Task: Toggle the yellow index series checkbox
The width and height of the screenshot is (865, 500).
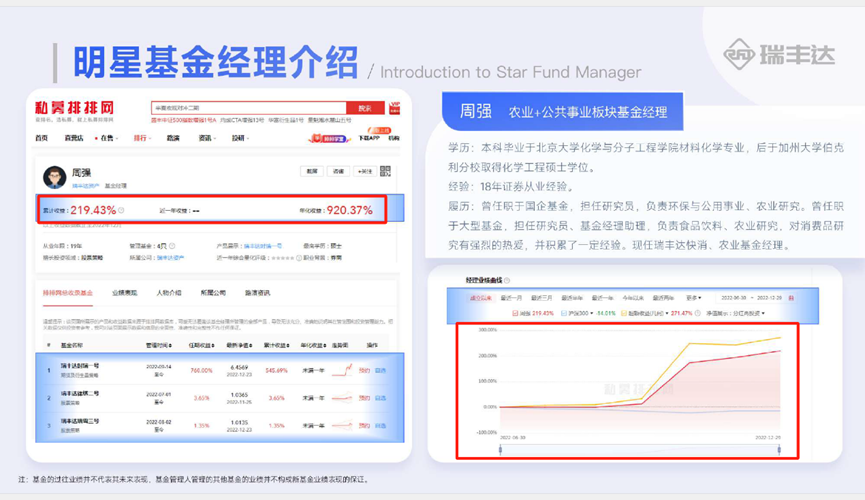Action: pyautogui.click(x=624, y=313)
